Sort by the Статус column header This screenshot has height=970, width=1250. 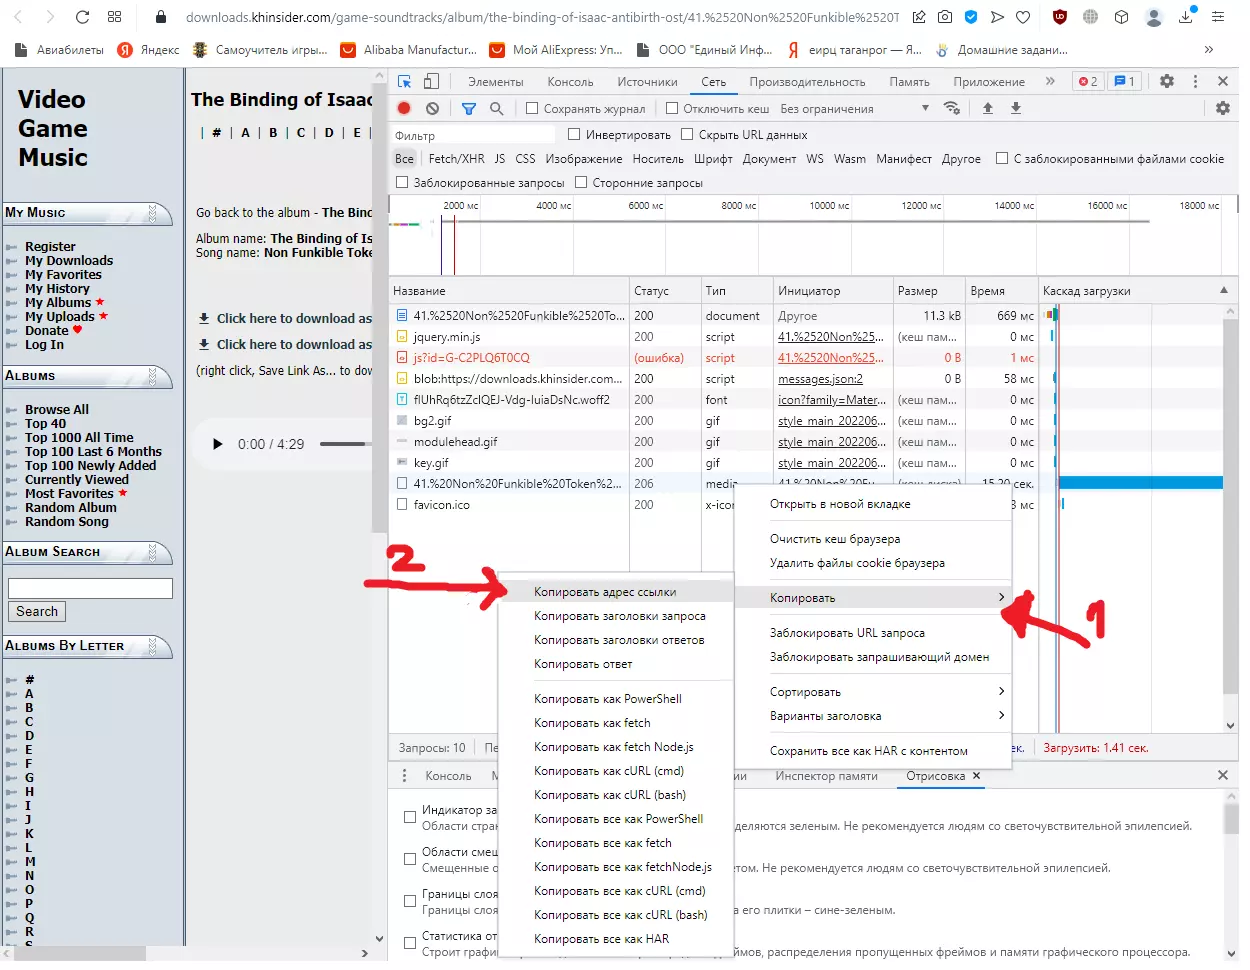coord(665,290)
